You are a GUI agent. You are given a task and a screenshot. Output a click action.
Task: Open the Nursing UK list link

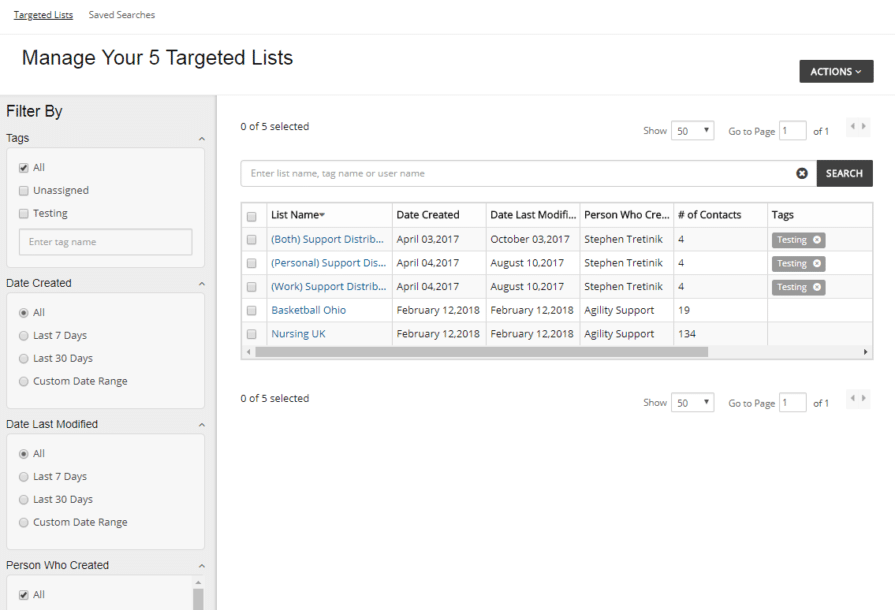point(298,334)
